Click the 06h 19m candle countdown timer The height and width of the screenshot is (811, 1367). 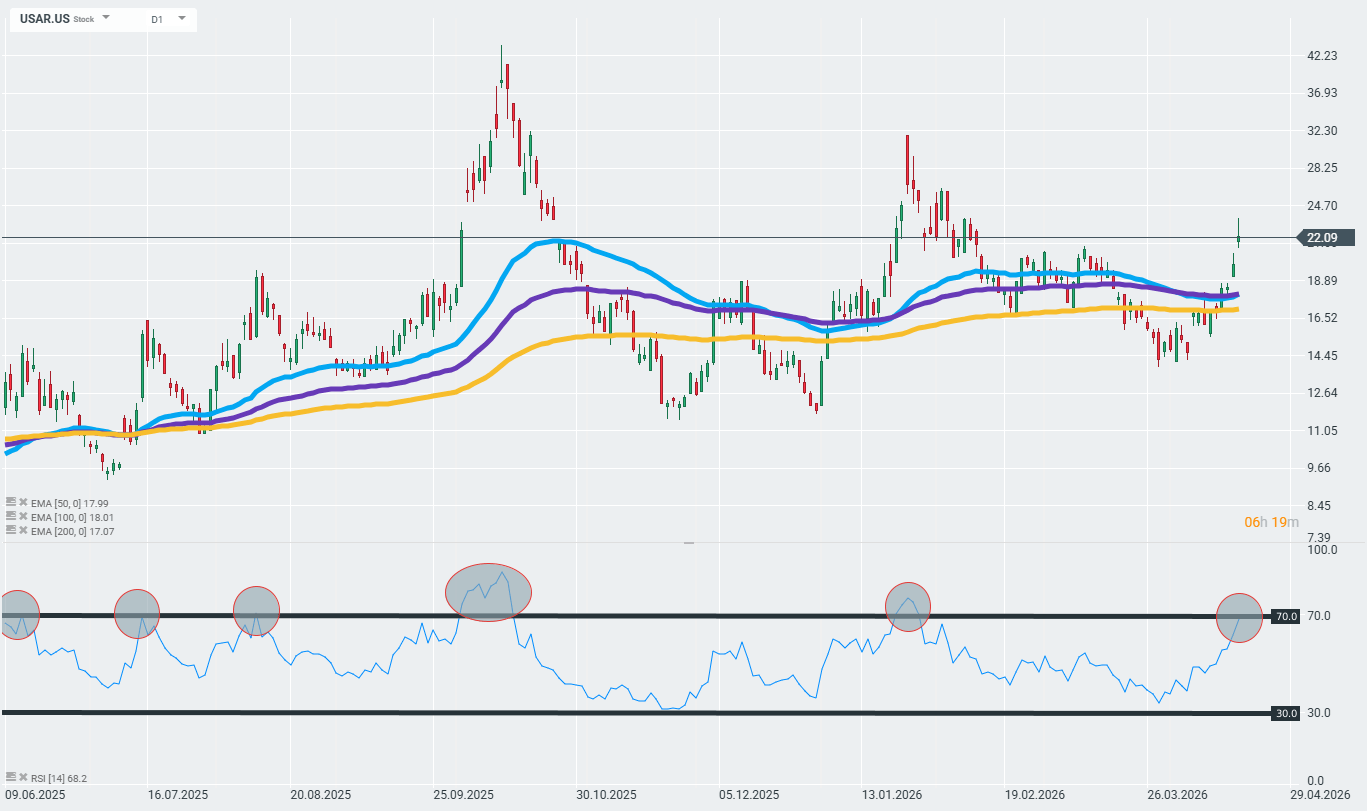pos(1271,522)
